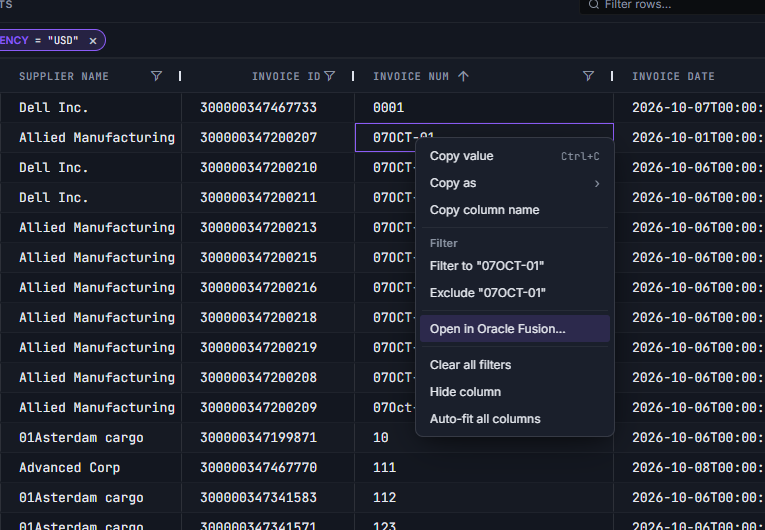Choose Open in Oracle Fusion...

pos(515,329)
